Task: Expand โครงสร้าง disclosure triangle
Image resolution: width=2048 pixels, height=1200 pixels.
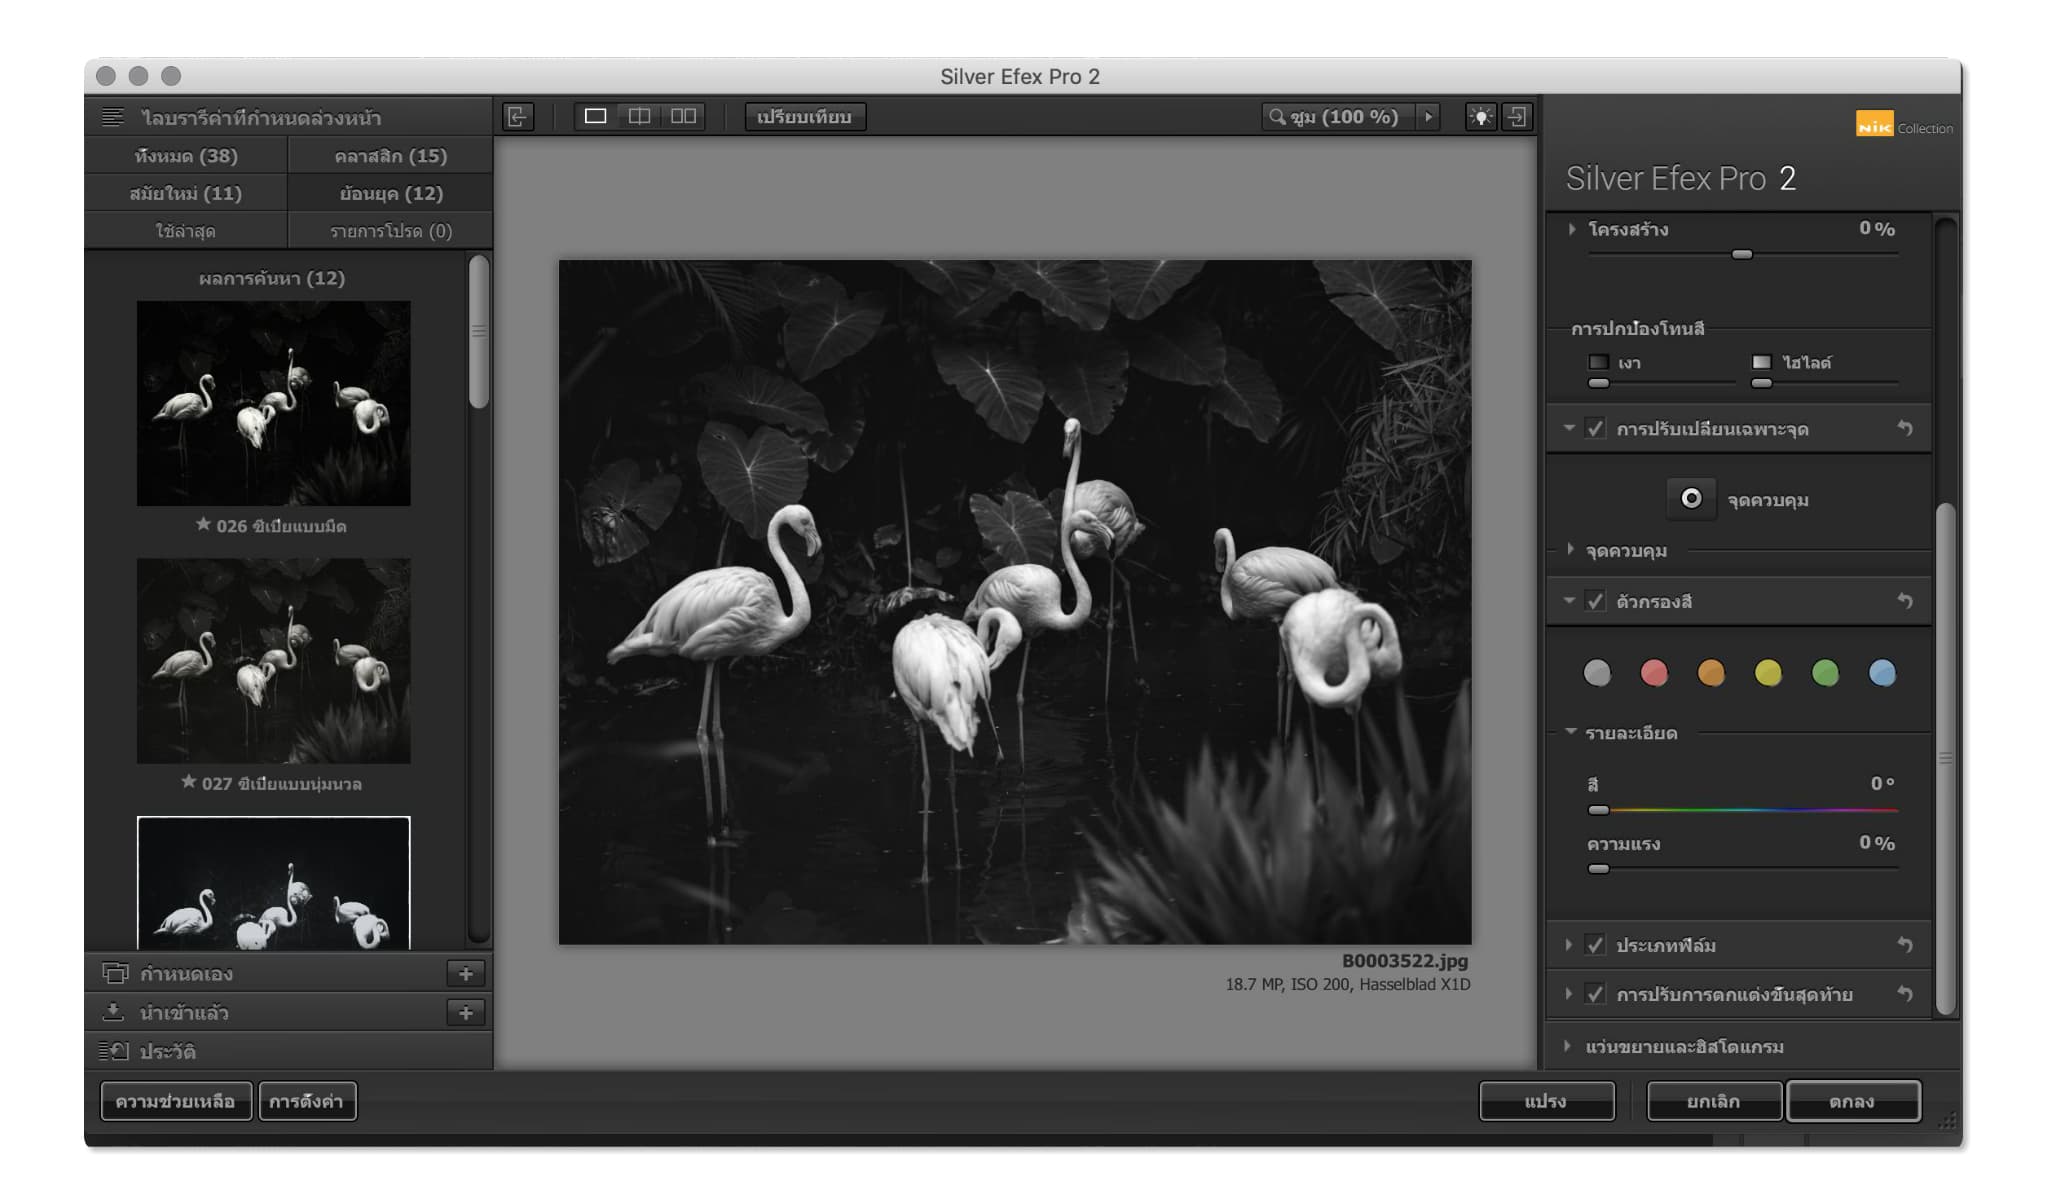Action: (1572, 229)
